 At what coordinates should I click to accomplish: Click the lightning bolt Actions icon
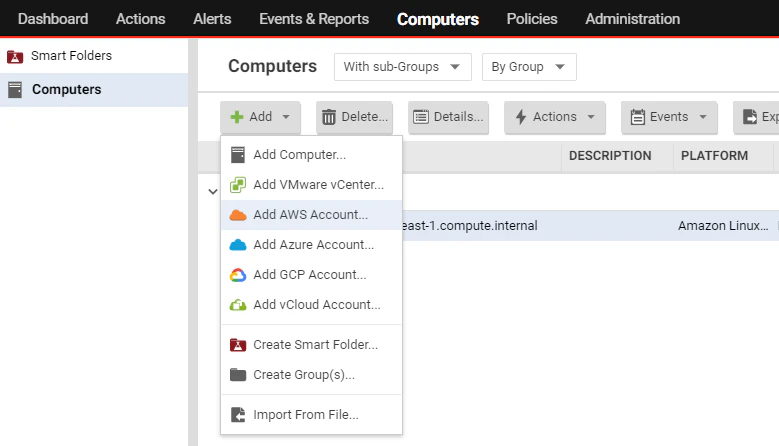521,117
